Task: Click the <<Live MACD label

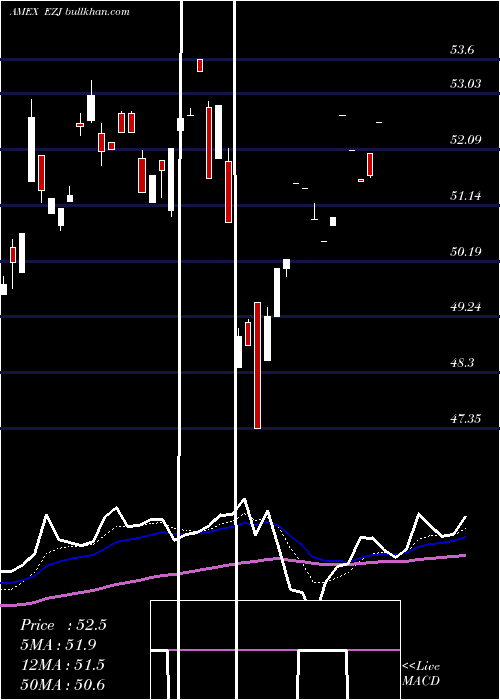Action: [x=421, y=673]
